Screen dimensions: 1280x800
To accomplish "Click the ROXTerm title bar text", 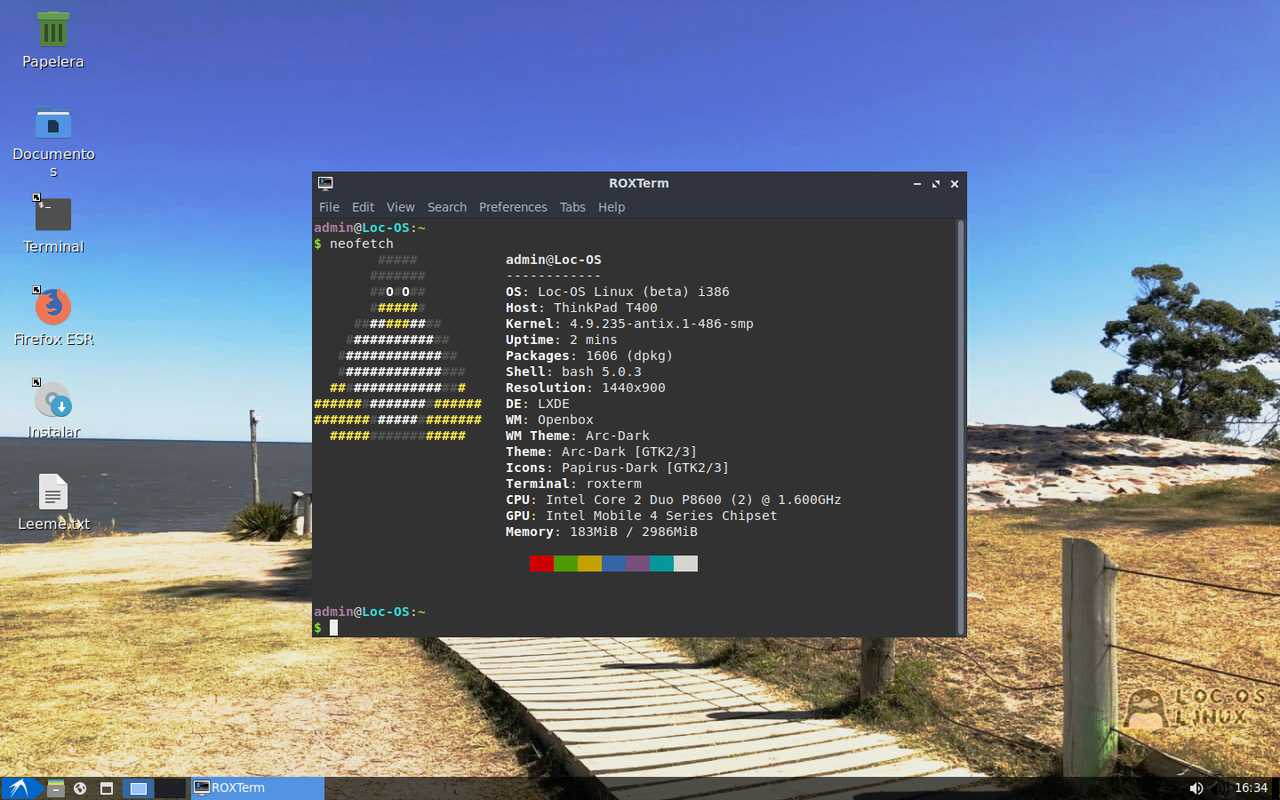I will click(638, 183).
